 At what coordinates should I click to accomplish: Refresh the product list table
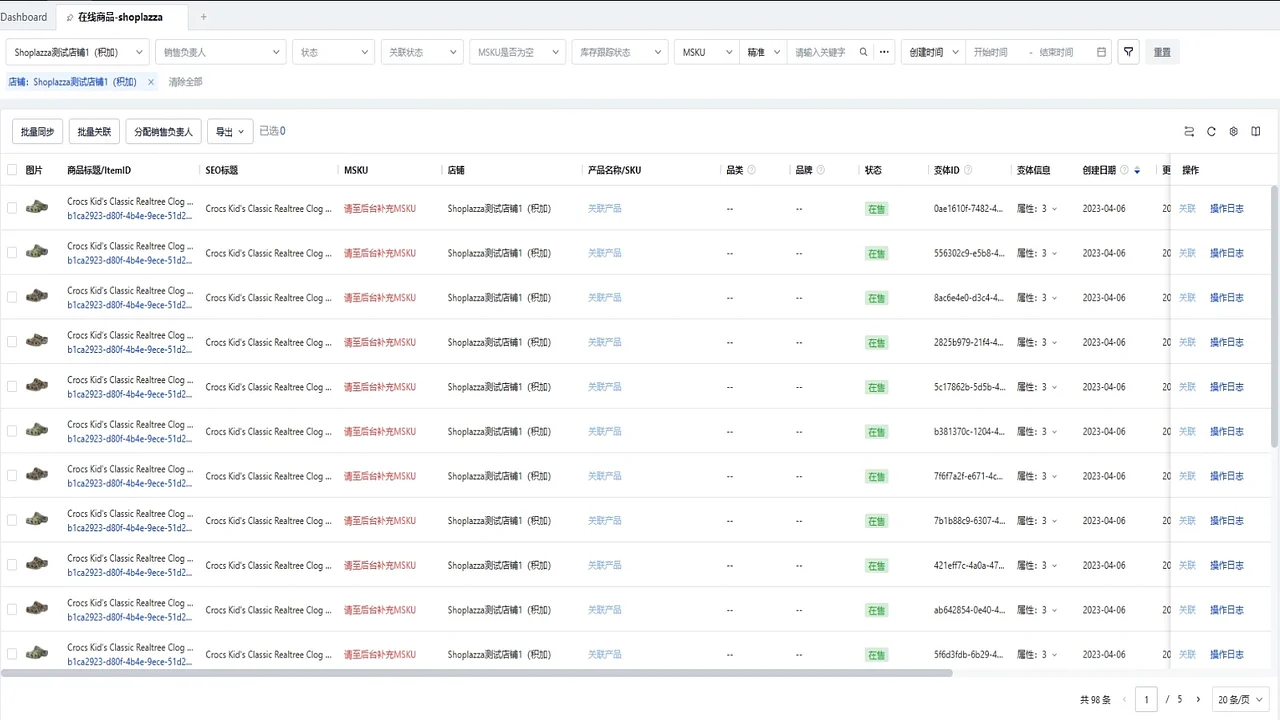[1210, 131]
